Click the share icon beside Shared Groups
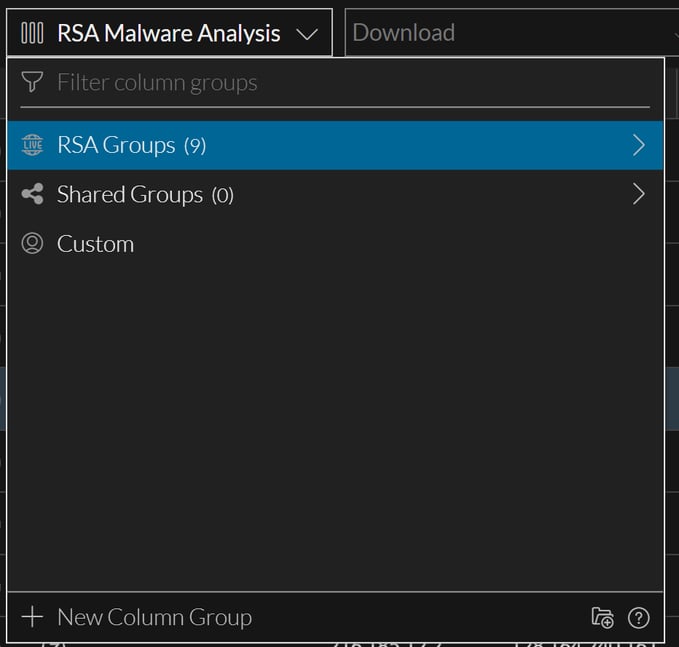679x647 pixels. (x=32, y=194)
